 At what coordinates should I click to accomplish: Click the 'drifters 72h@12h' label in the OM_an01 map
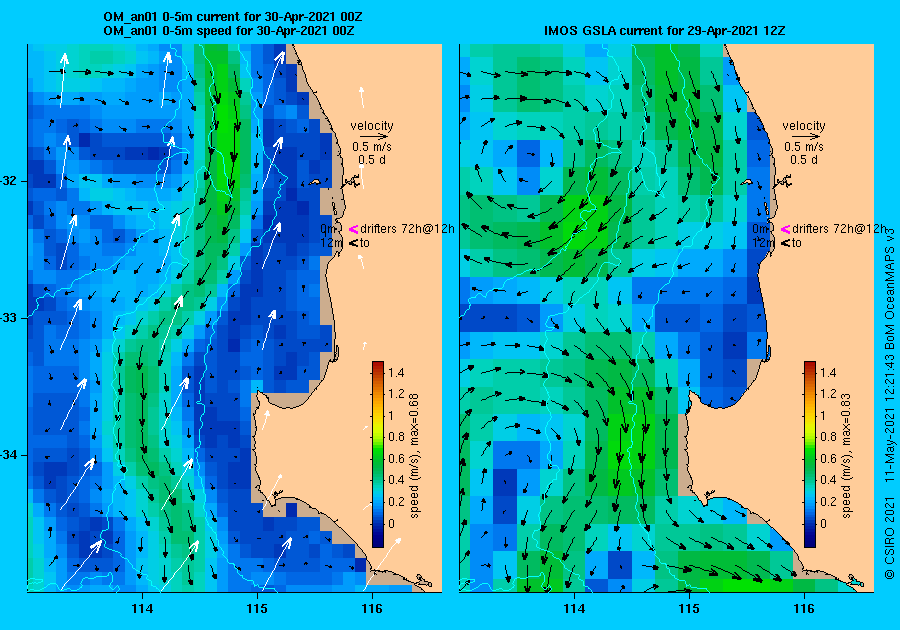click(x=407, y=229)
